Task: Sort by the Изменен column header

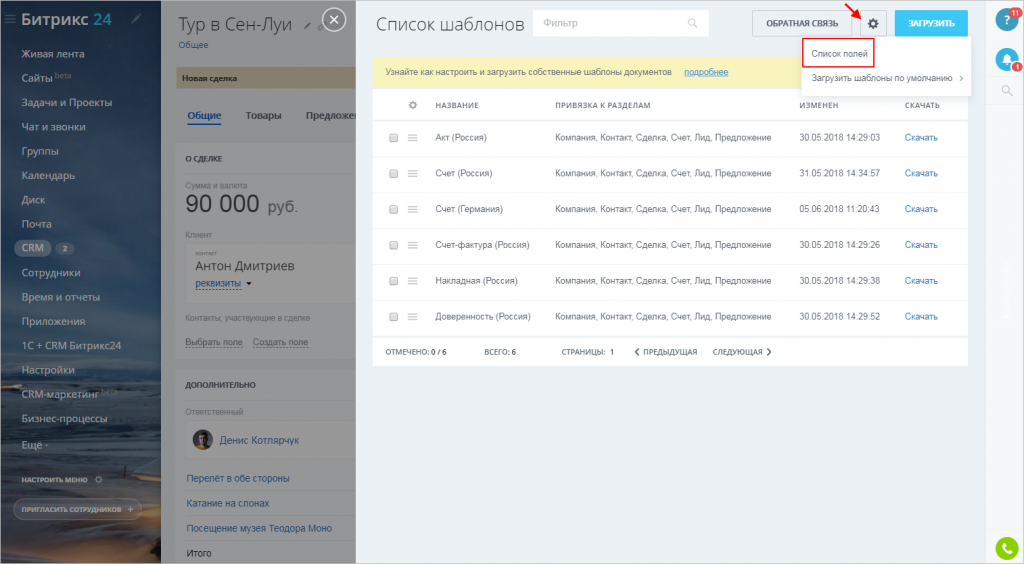Action: (x=819, y=105)
